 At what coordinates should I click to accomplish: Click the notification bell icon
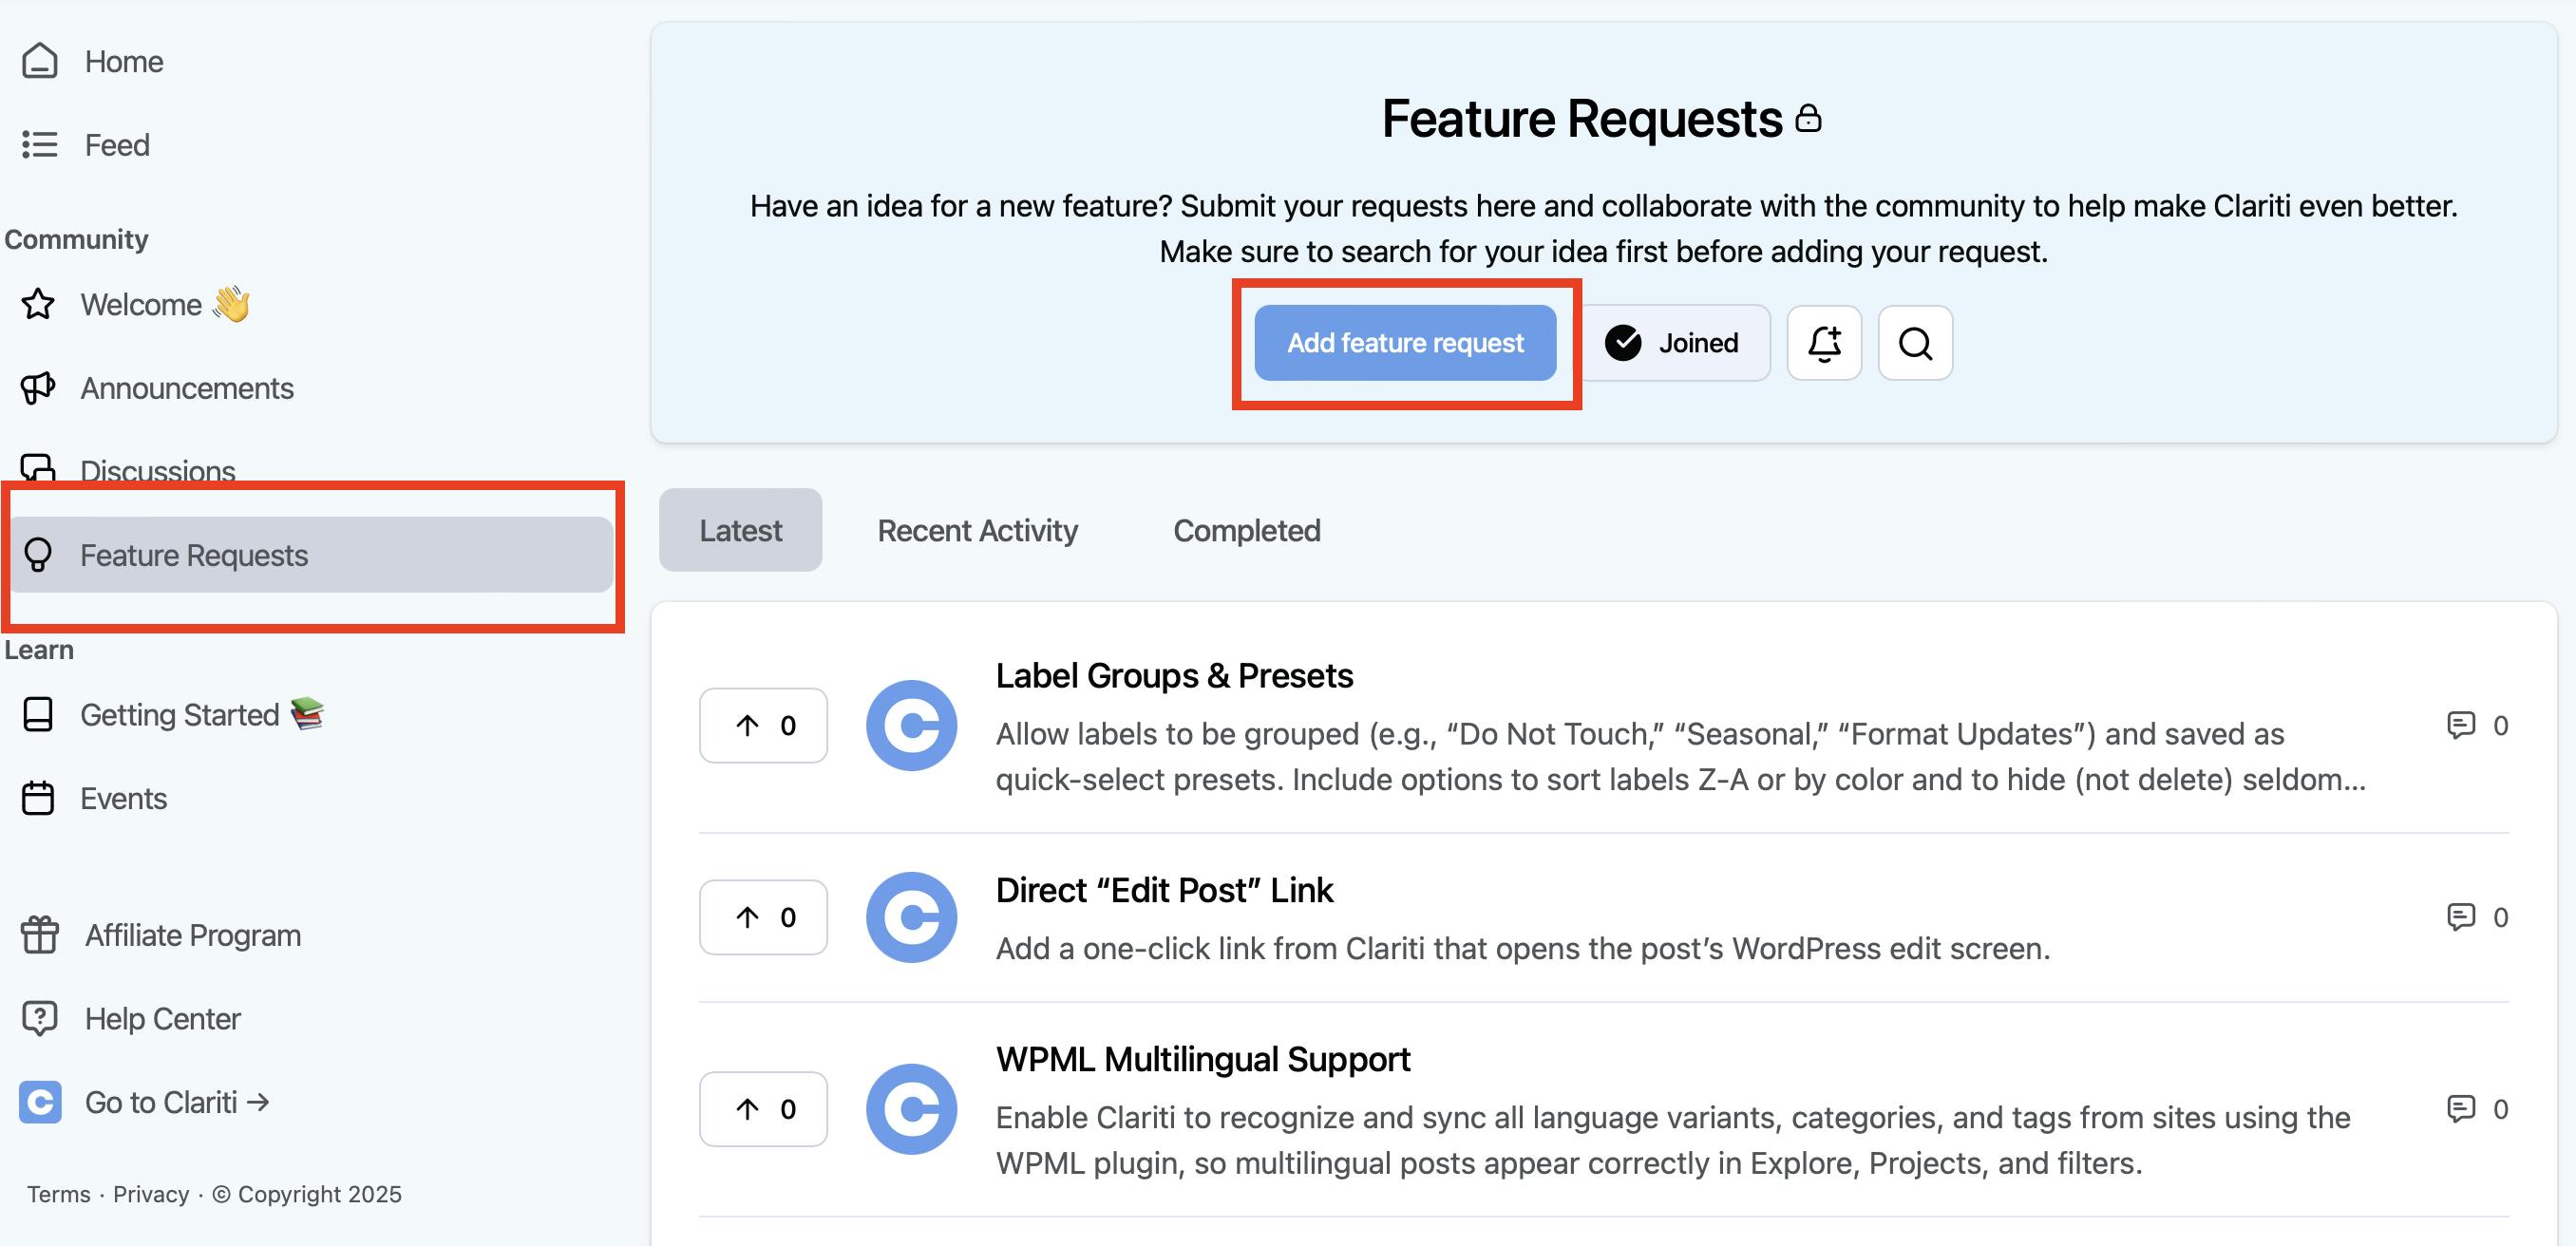pos(1823,343)
